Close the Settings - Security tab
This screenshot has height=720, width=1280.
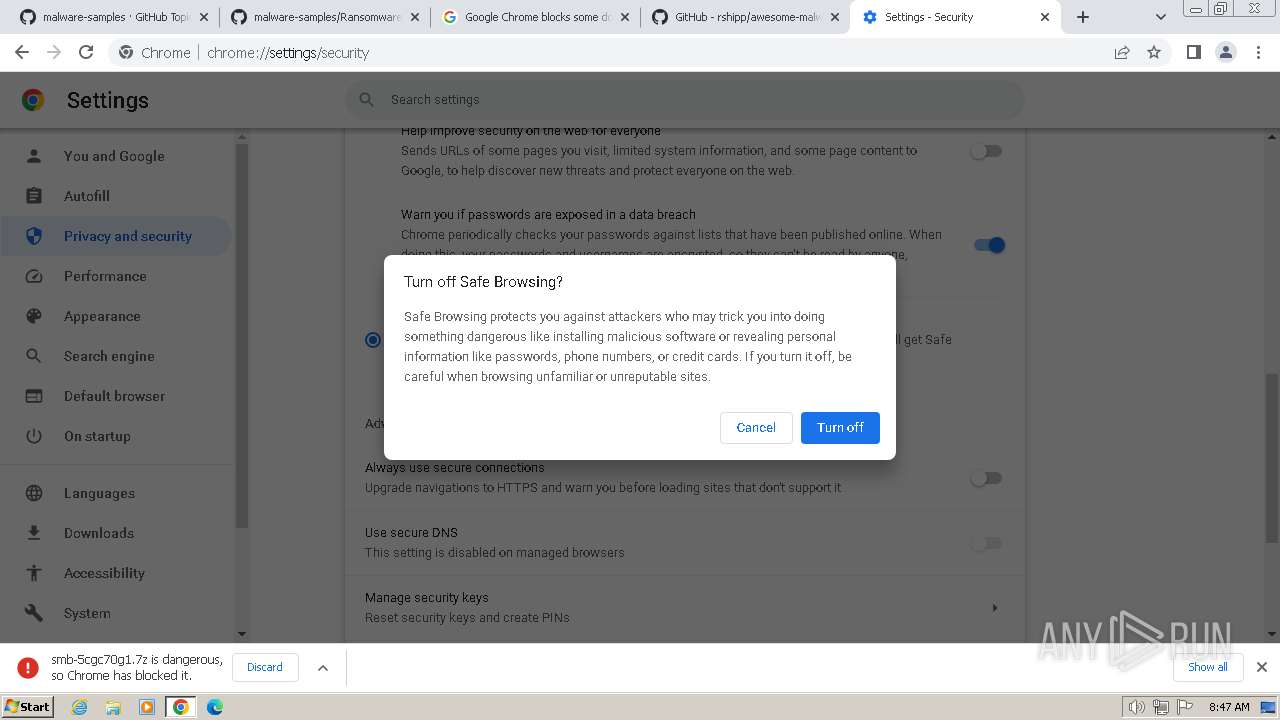(1045, 17)
